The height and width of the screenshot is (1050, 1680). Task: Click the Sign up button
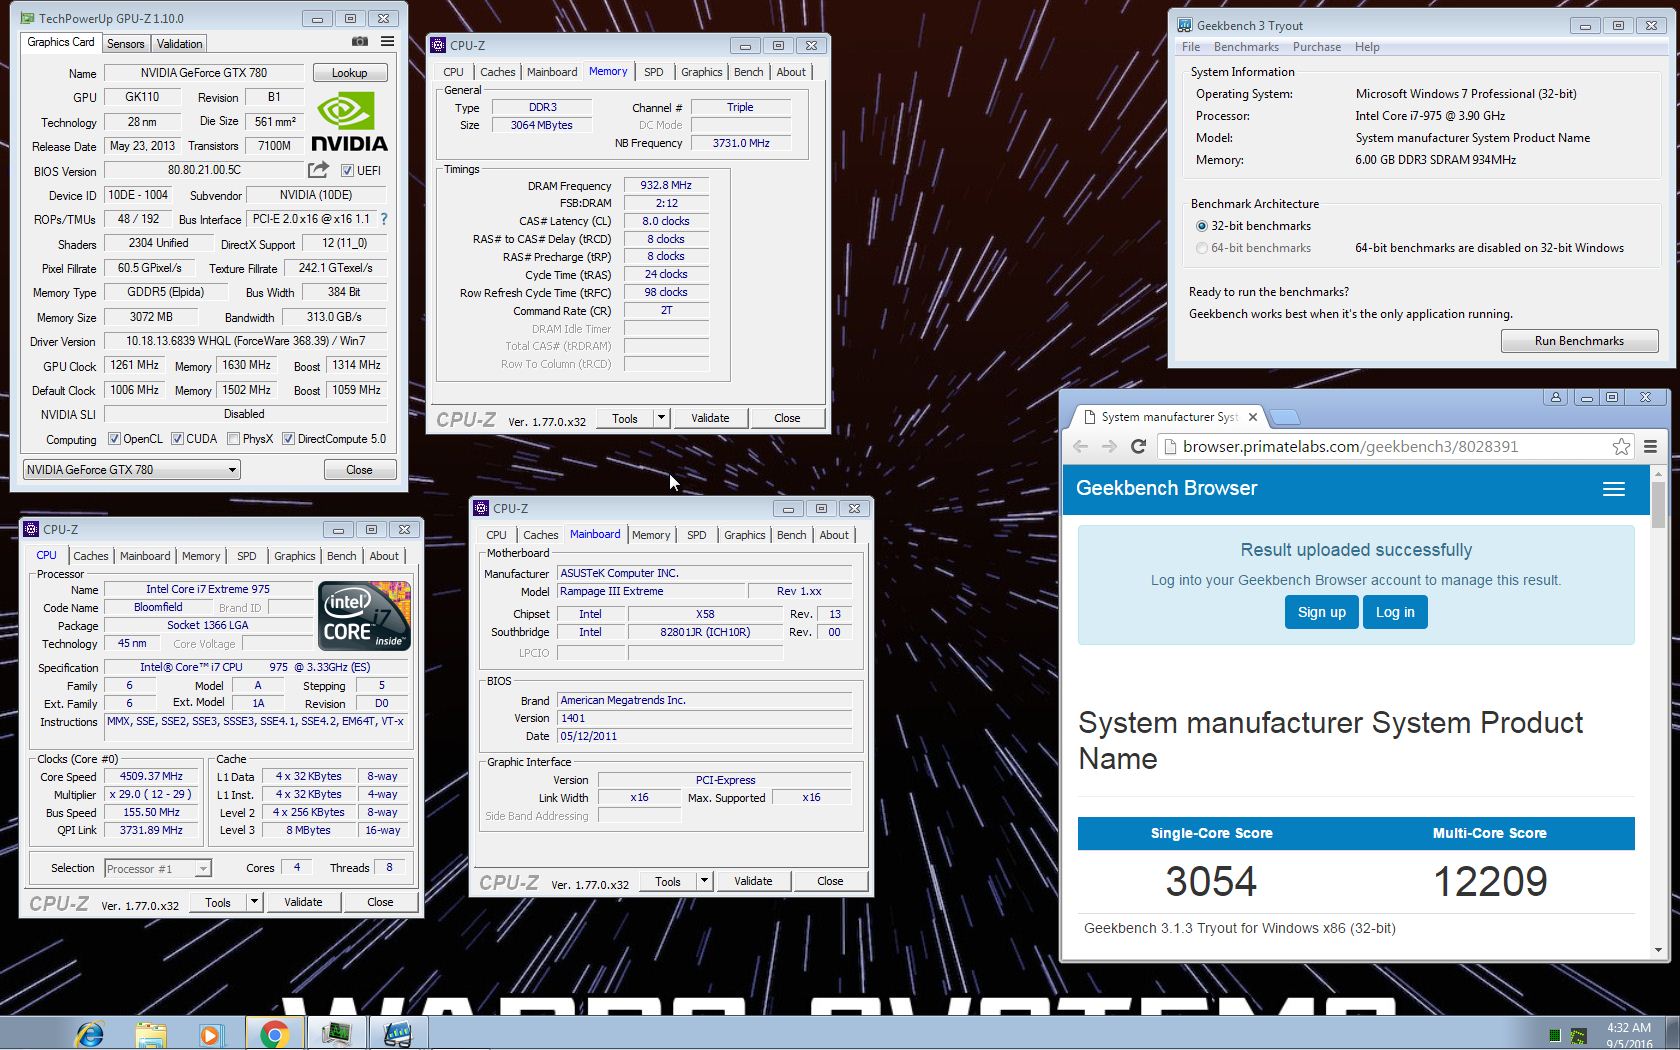[x=1321, y=612]
